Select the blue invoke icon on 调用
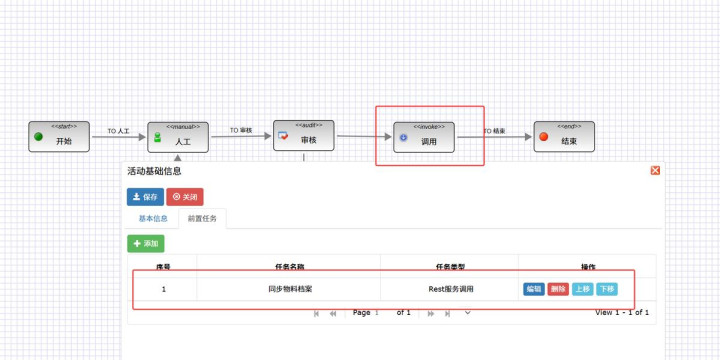Viewport: 720px width, 360px height. tap(404, 137)
